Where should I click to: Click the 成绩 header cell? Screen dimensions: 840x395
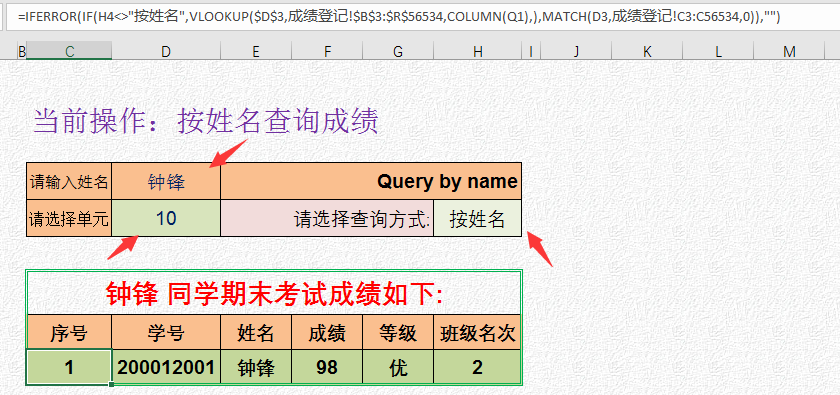tap(327, 332)
